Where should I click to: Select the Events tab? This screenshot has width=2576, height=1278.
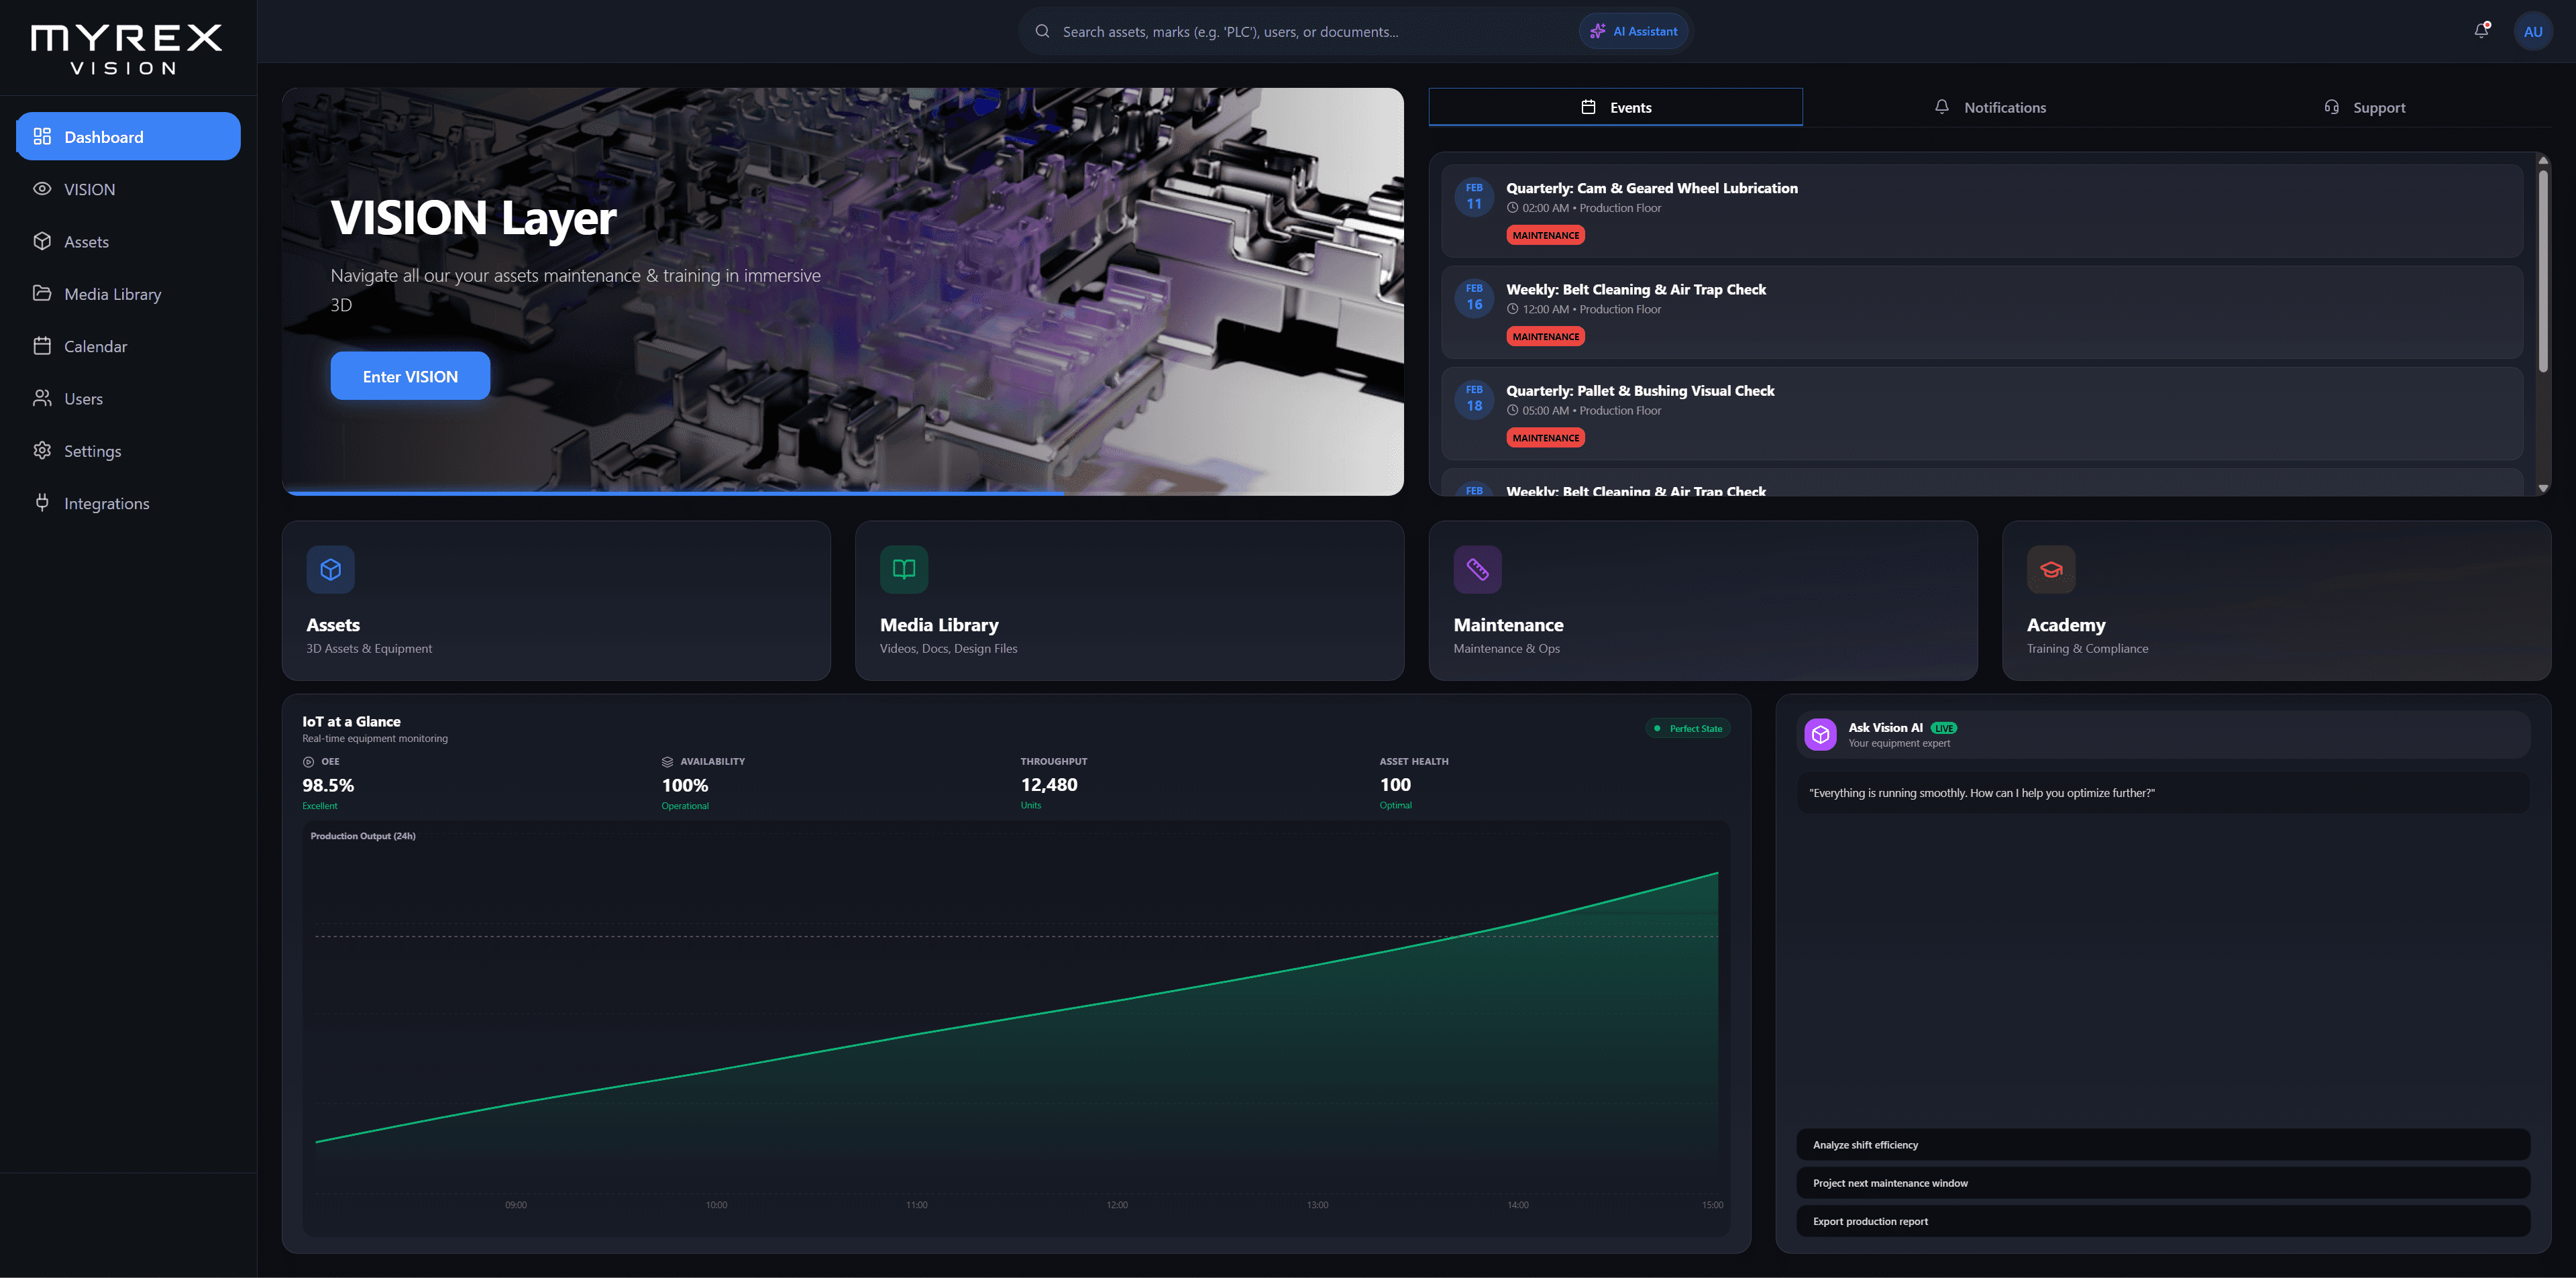pos(1615,107)
